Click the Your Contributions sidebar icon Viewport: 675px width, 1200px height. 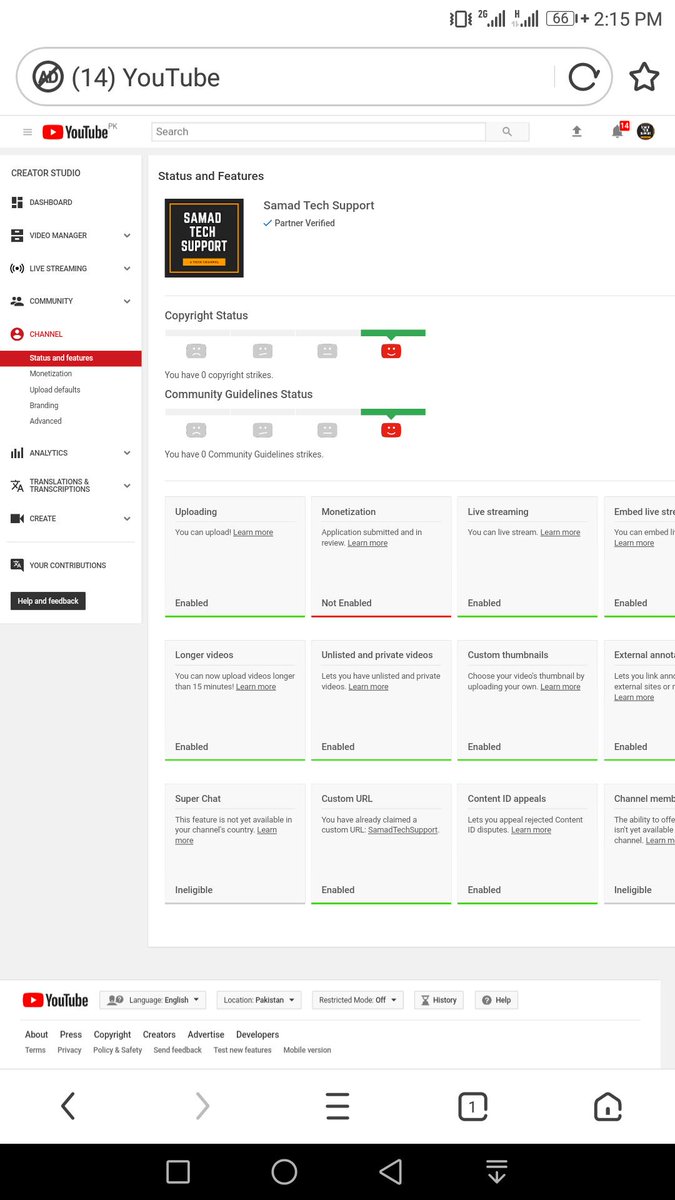[17, 565]
